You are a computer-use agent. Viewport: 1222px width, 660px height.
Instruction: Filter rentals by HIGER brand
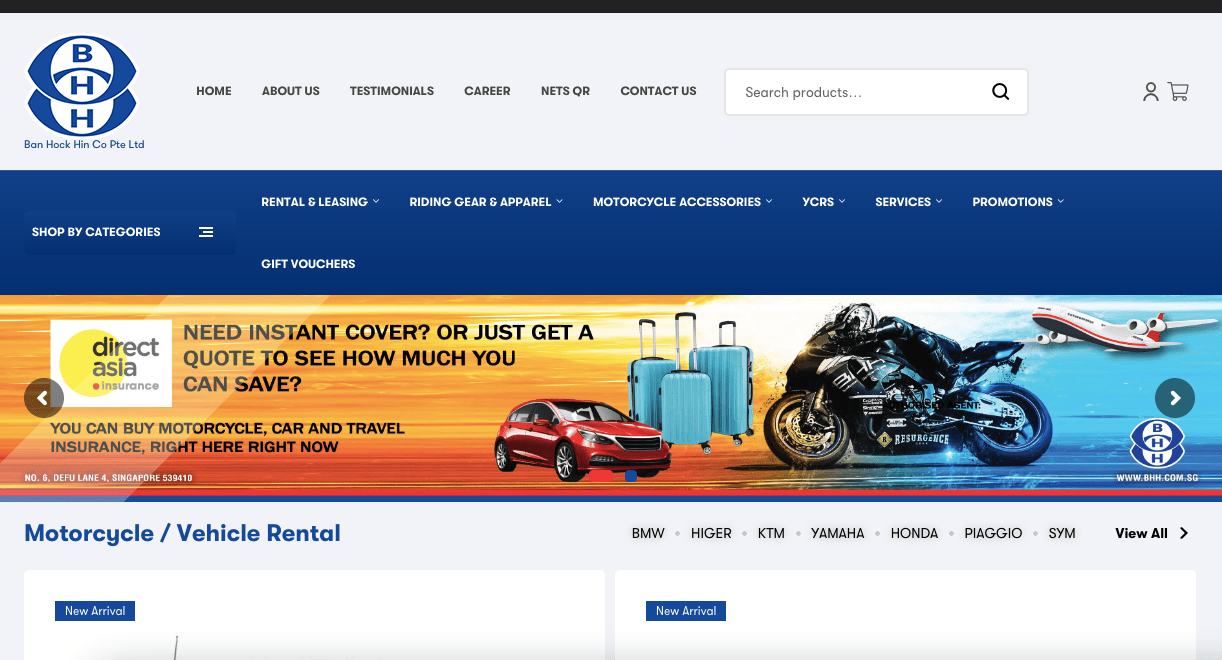711,533
